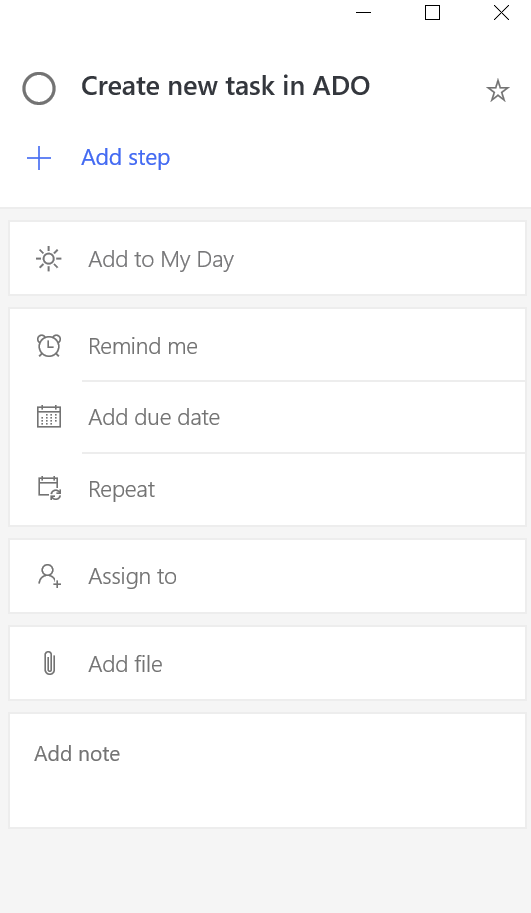
Task: Mark 'Create new task in ADO' as complete
Action: click(39, 89)
